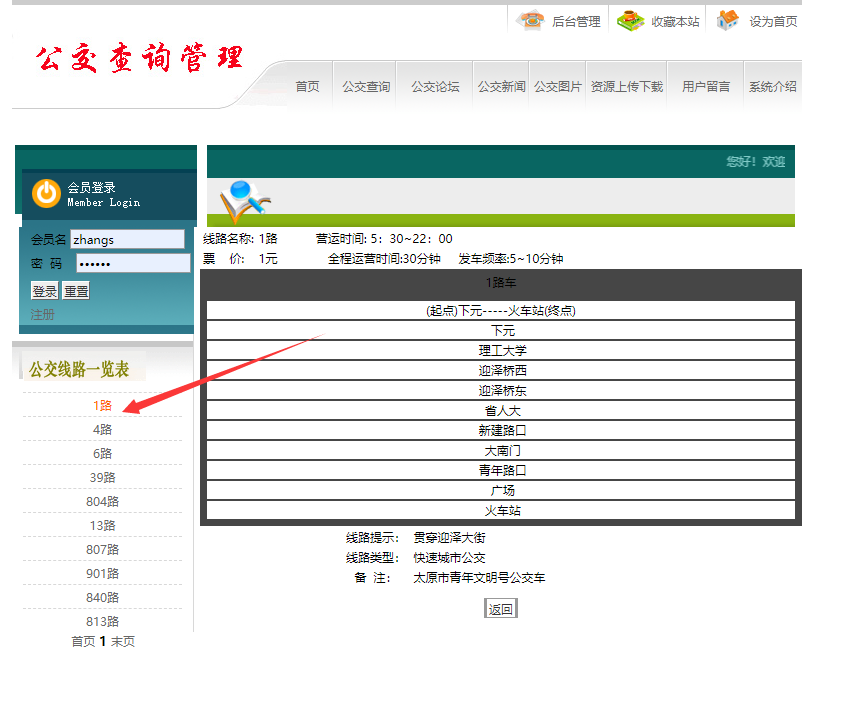Select route 1路 in list
The height and width of the screenshot is (712, 841).
point(102,406)
